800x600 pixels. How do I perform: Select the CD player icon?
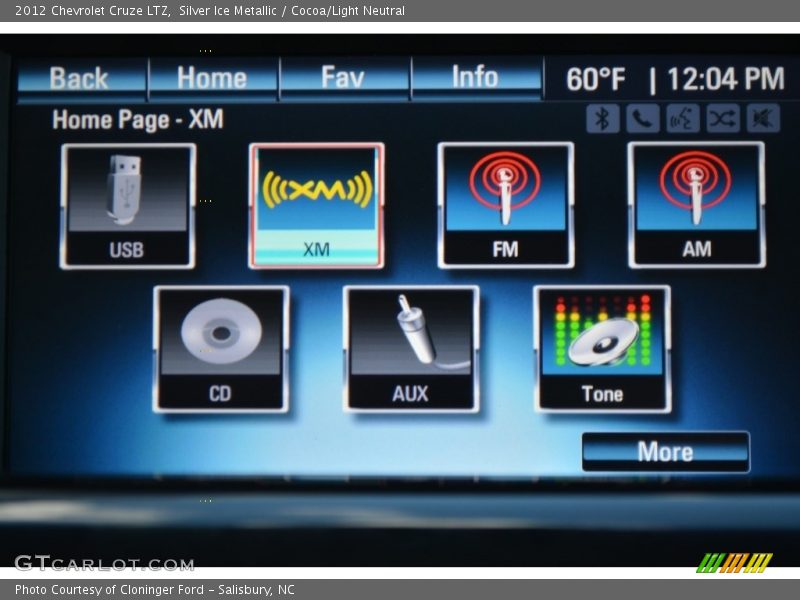tap(220, 349)
